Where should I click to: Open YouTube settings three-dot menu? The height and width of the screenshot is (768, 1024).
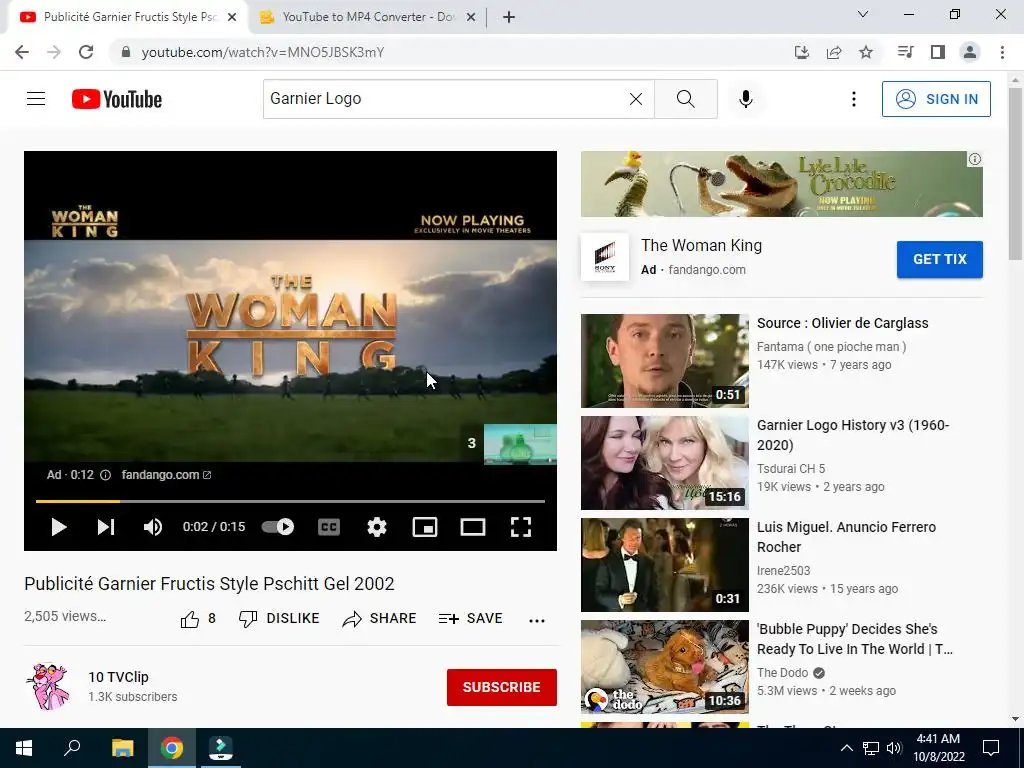click(x=854, y=99)
